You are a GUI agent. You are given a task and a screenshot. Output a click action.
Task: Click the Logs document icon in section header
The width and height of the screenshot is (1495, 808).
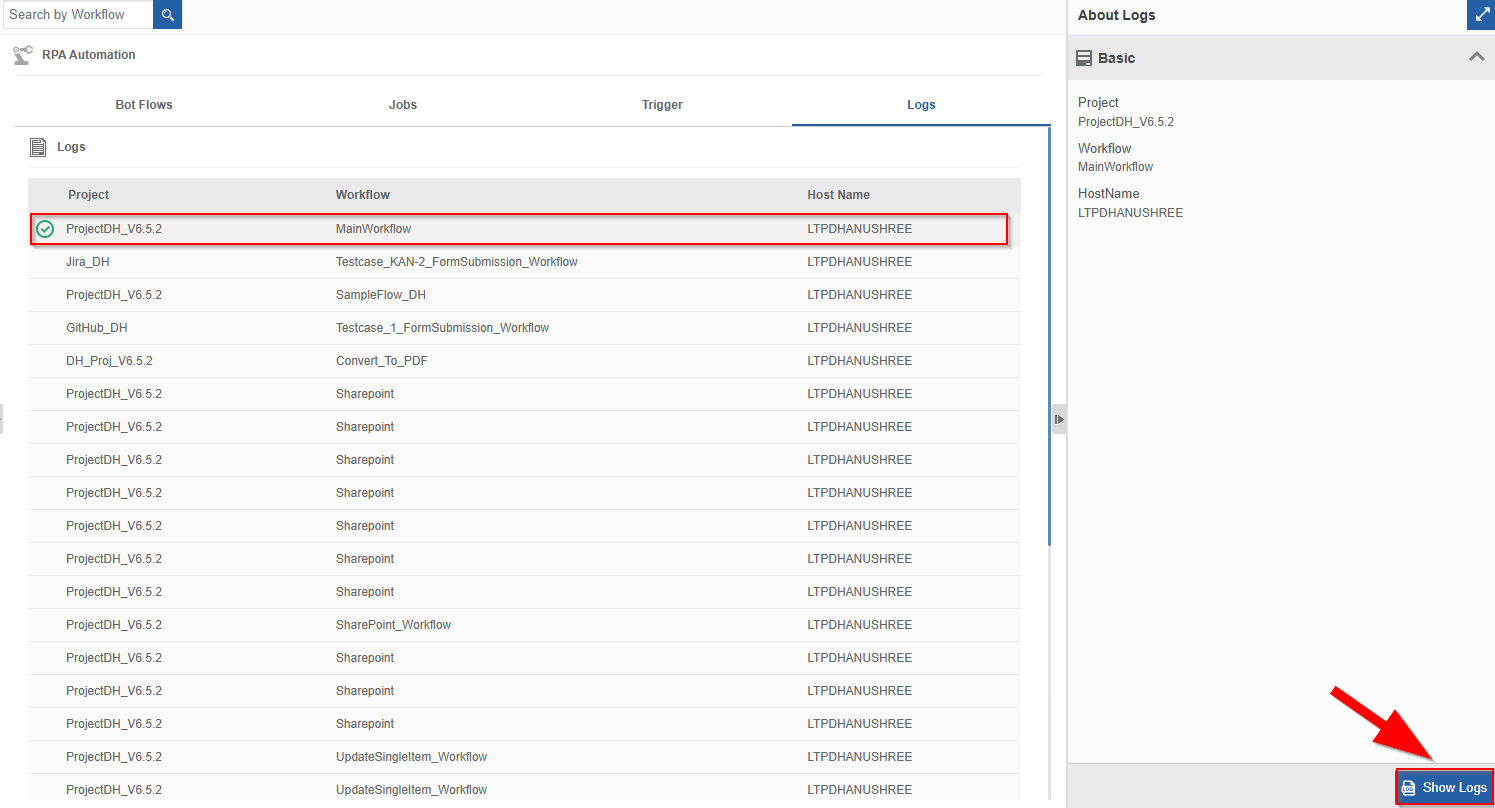coord(38,147)
